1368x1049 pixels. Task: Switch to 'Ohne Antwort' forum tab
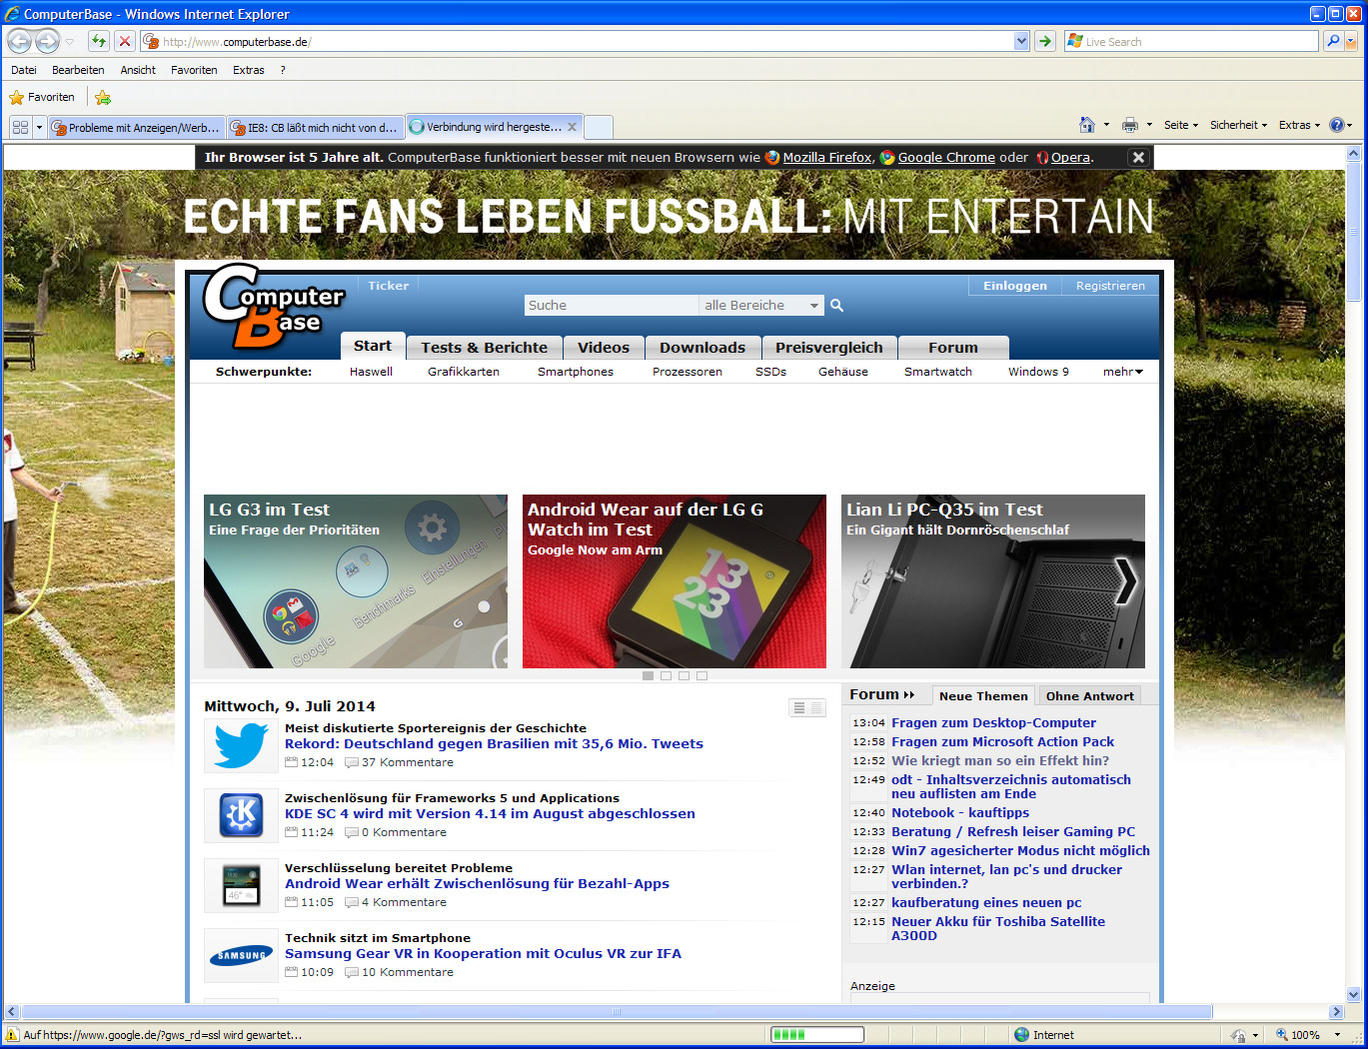(x=1089, y=696)
